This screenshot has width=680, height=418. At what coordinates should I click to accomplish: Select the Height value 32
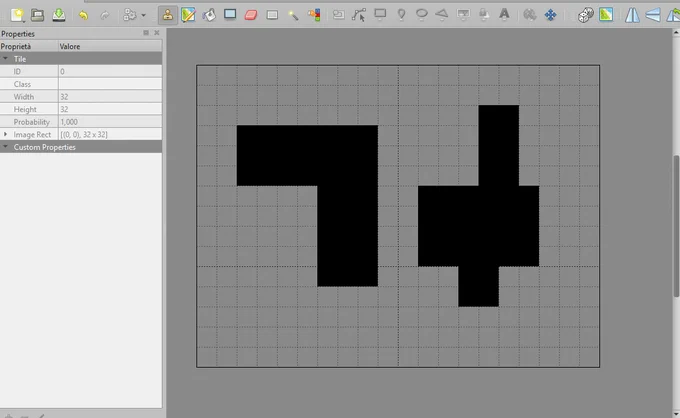tap(110, 109)
